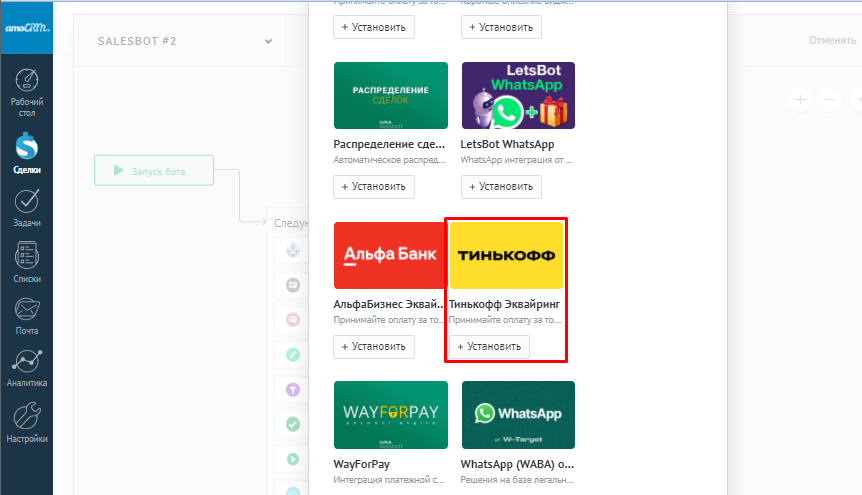Screen dimensions: 862x495
Task: Click the zoom in plus button
Action: tap(800, 100)
